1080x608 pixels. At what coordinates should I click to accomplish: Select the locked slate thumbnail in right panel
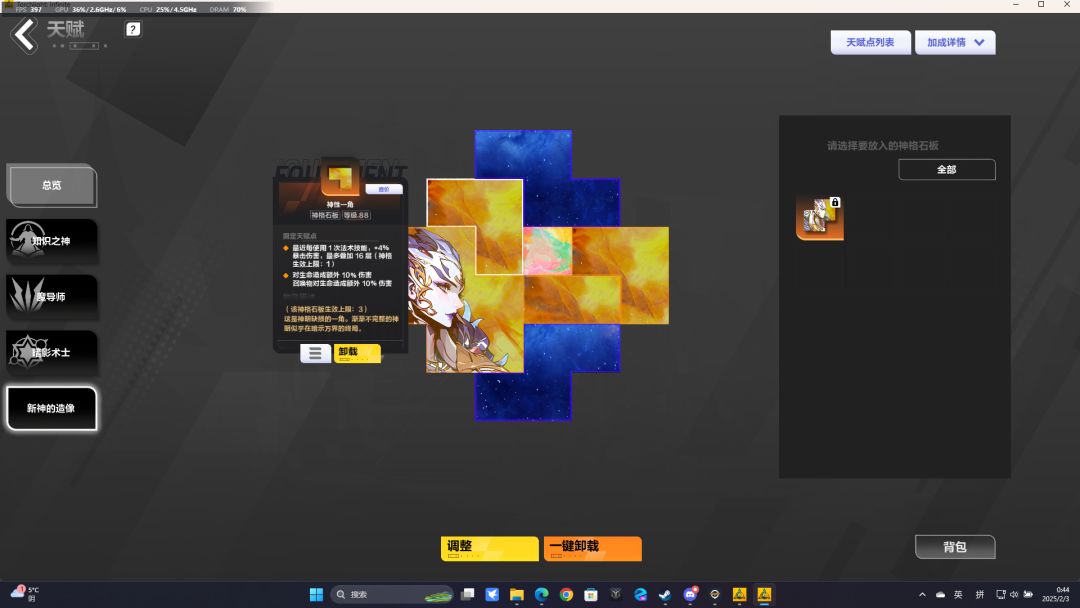tap(820, 218)
